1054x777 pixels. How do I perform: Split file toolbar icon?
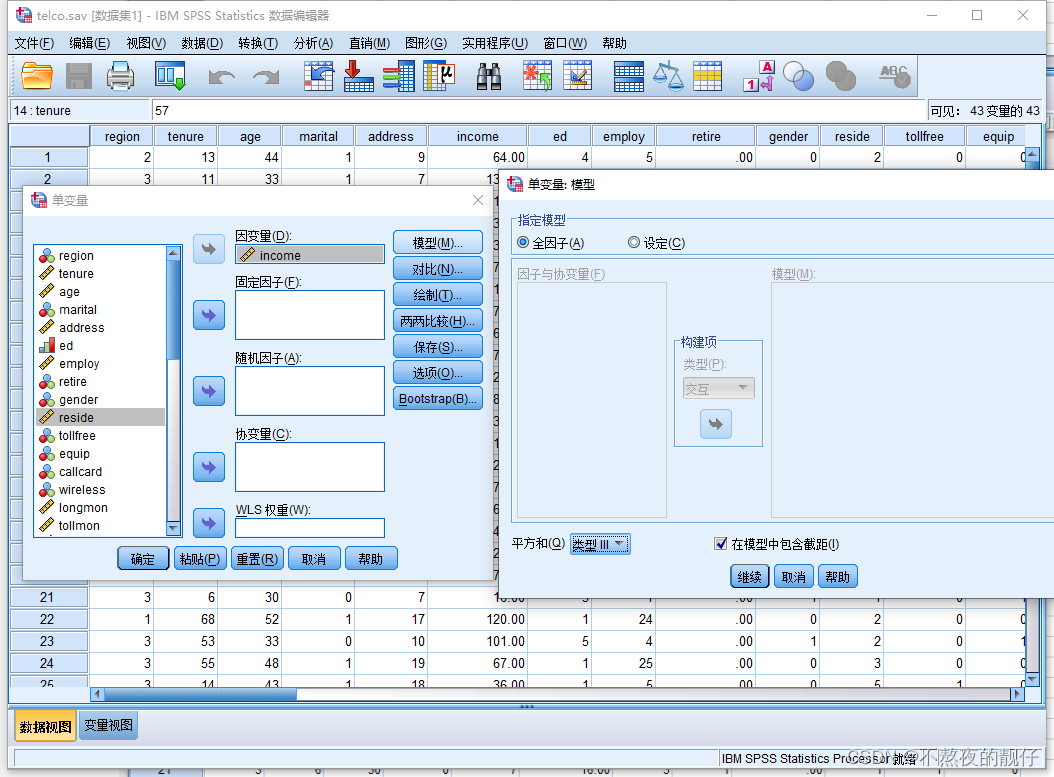click(x=629, y=76)
